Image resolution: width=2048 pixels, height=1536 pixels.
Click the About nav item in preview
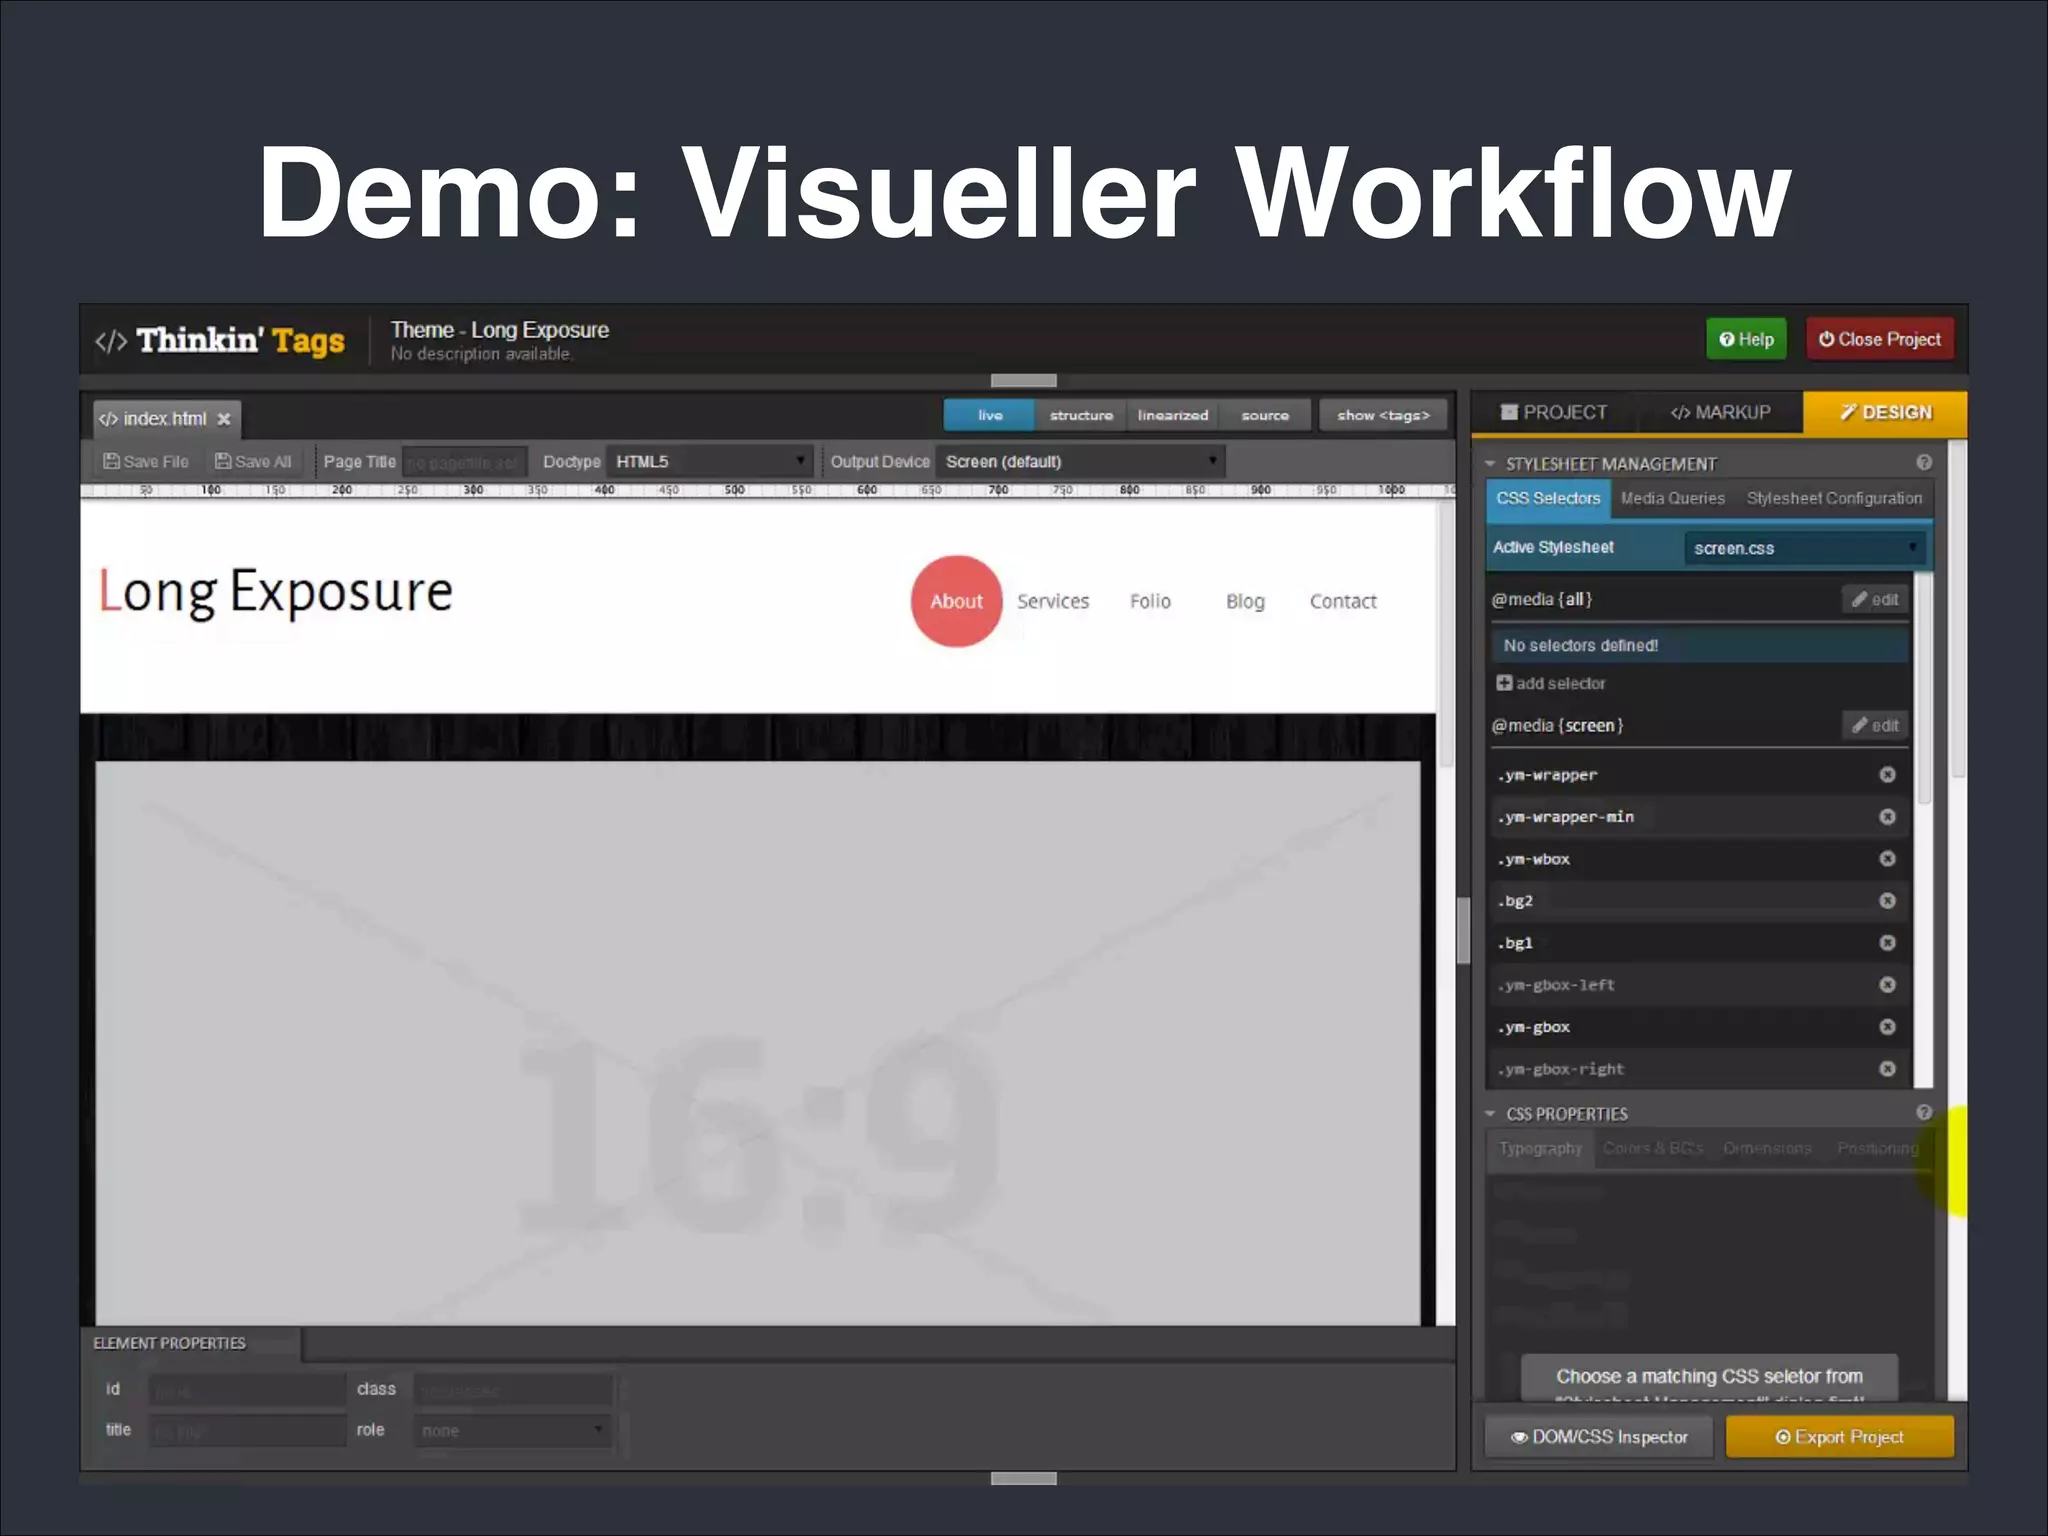pyautogui.click(x=956, y=601)
